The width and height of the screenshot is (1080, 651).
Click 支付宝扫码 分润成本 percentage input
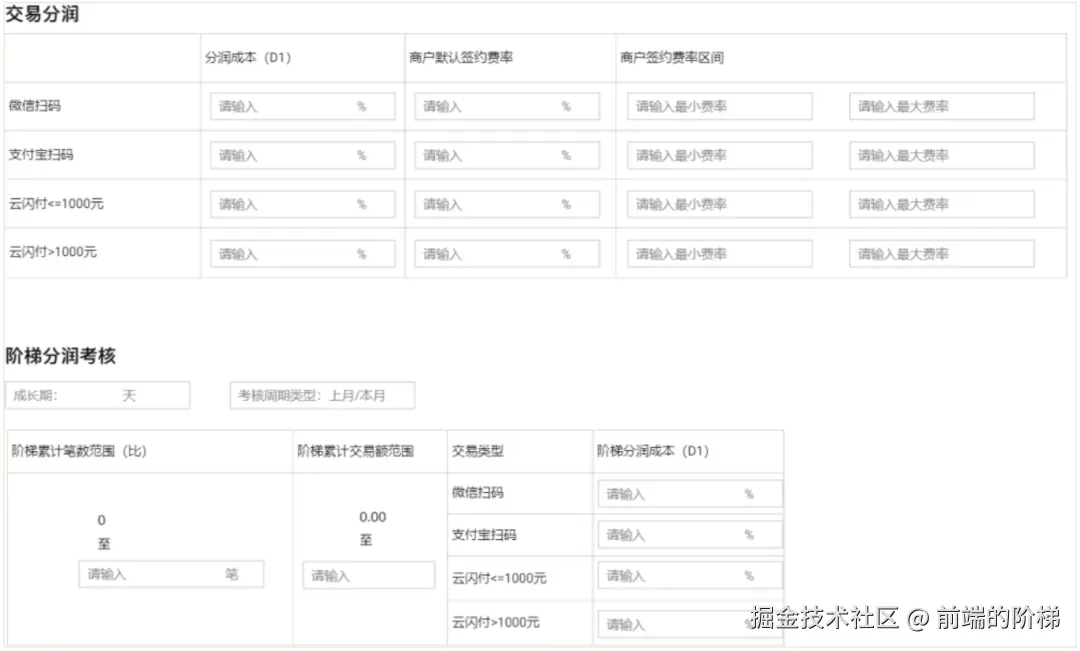[x=300, y=154]
